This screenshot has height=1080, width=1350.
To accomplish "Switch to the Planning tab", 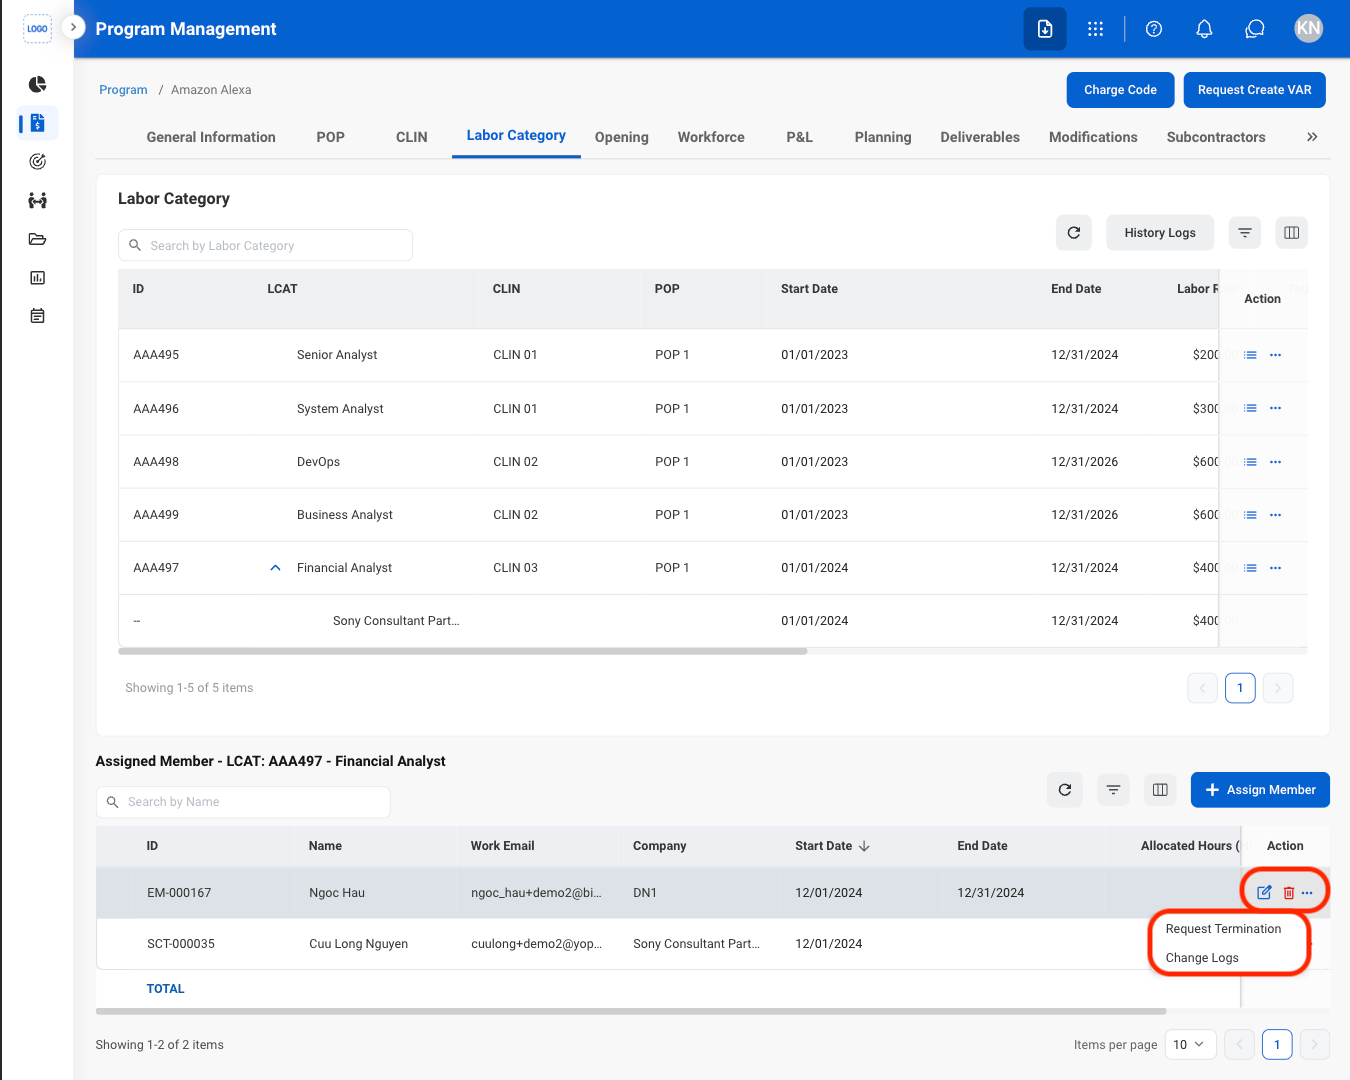I will pyautogui.click(x=883, y=137).
